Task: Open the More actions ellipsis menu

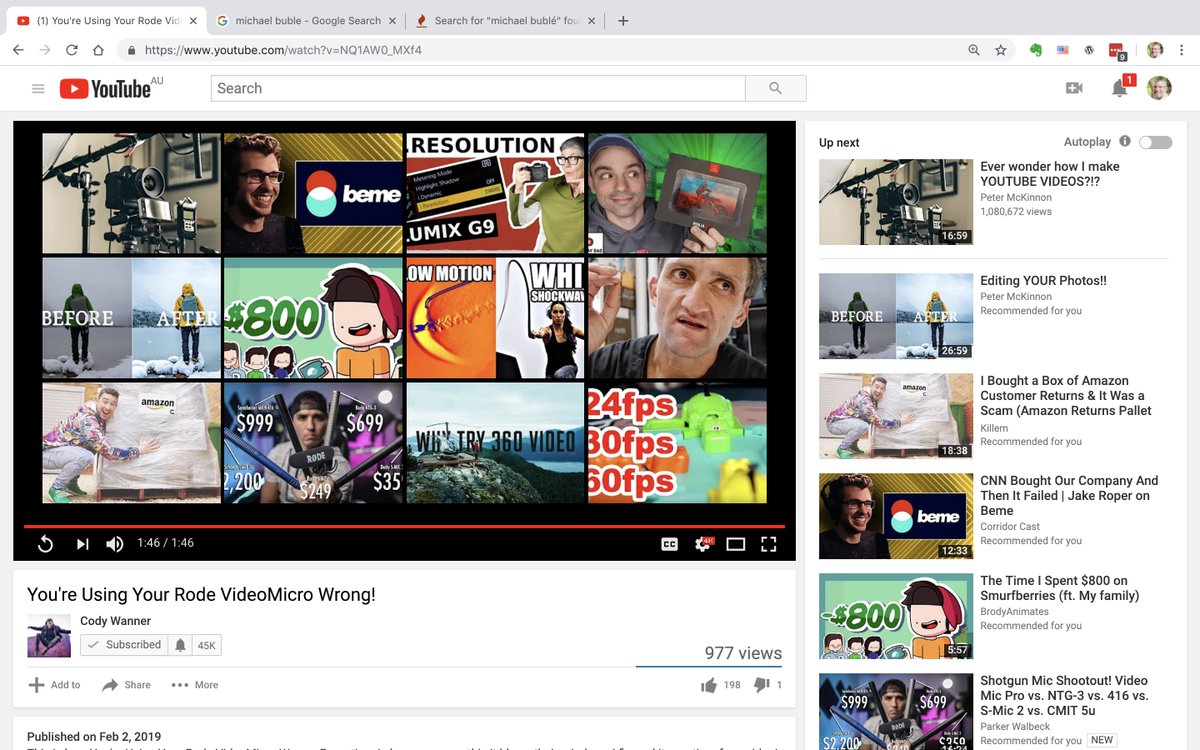Action: pyautogui.click(x=195, y=685)
